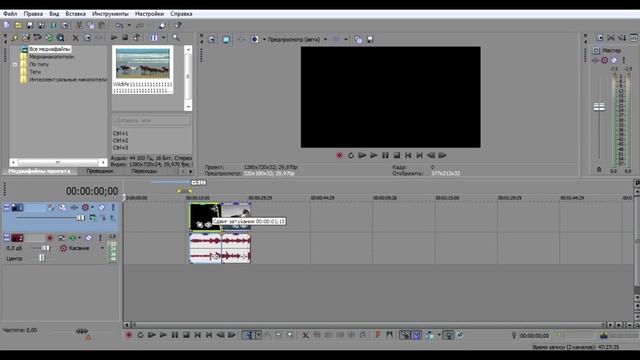Switch to the 'Проводник' tab

point(100,171)
